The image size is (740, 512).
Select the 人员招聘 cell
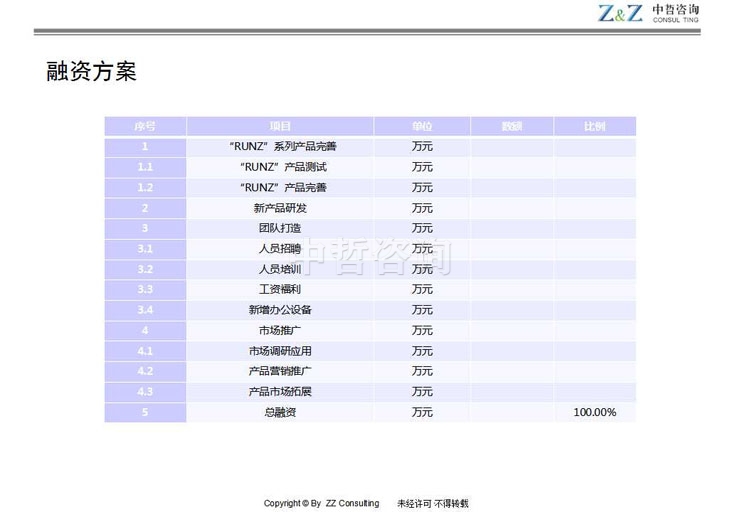coord(280,249)
